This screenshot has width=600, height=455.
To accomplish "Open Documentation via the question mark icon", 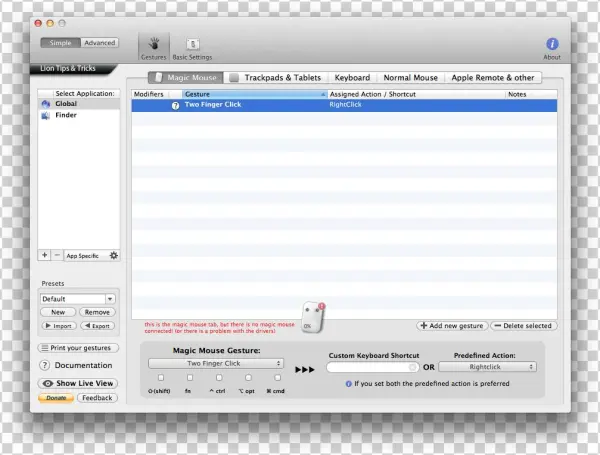I will 45,365.
